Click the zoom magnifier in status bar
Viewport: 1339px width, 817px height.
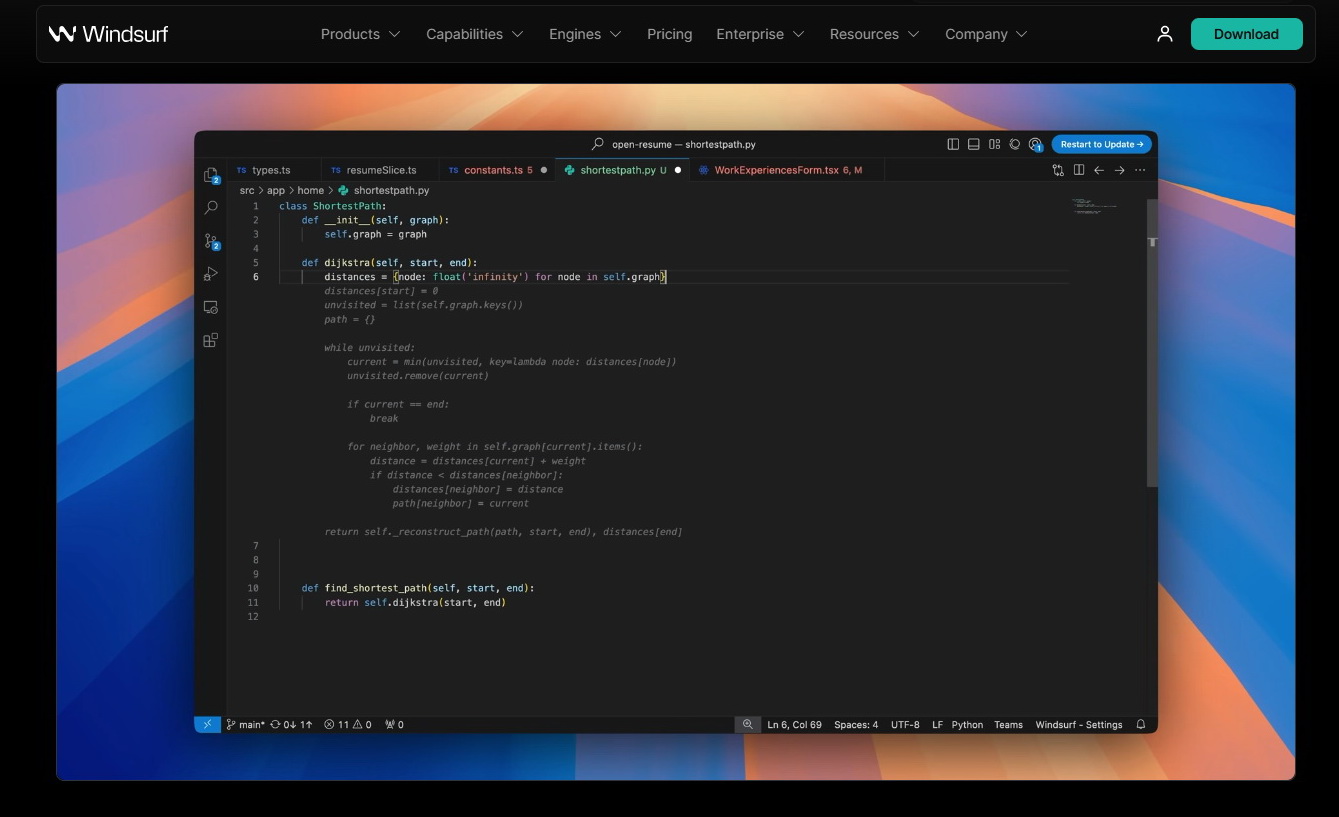click(747, 724)
